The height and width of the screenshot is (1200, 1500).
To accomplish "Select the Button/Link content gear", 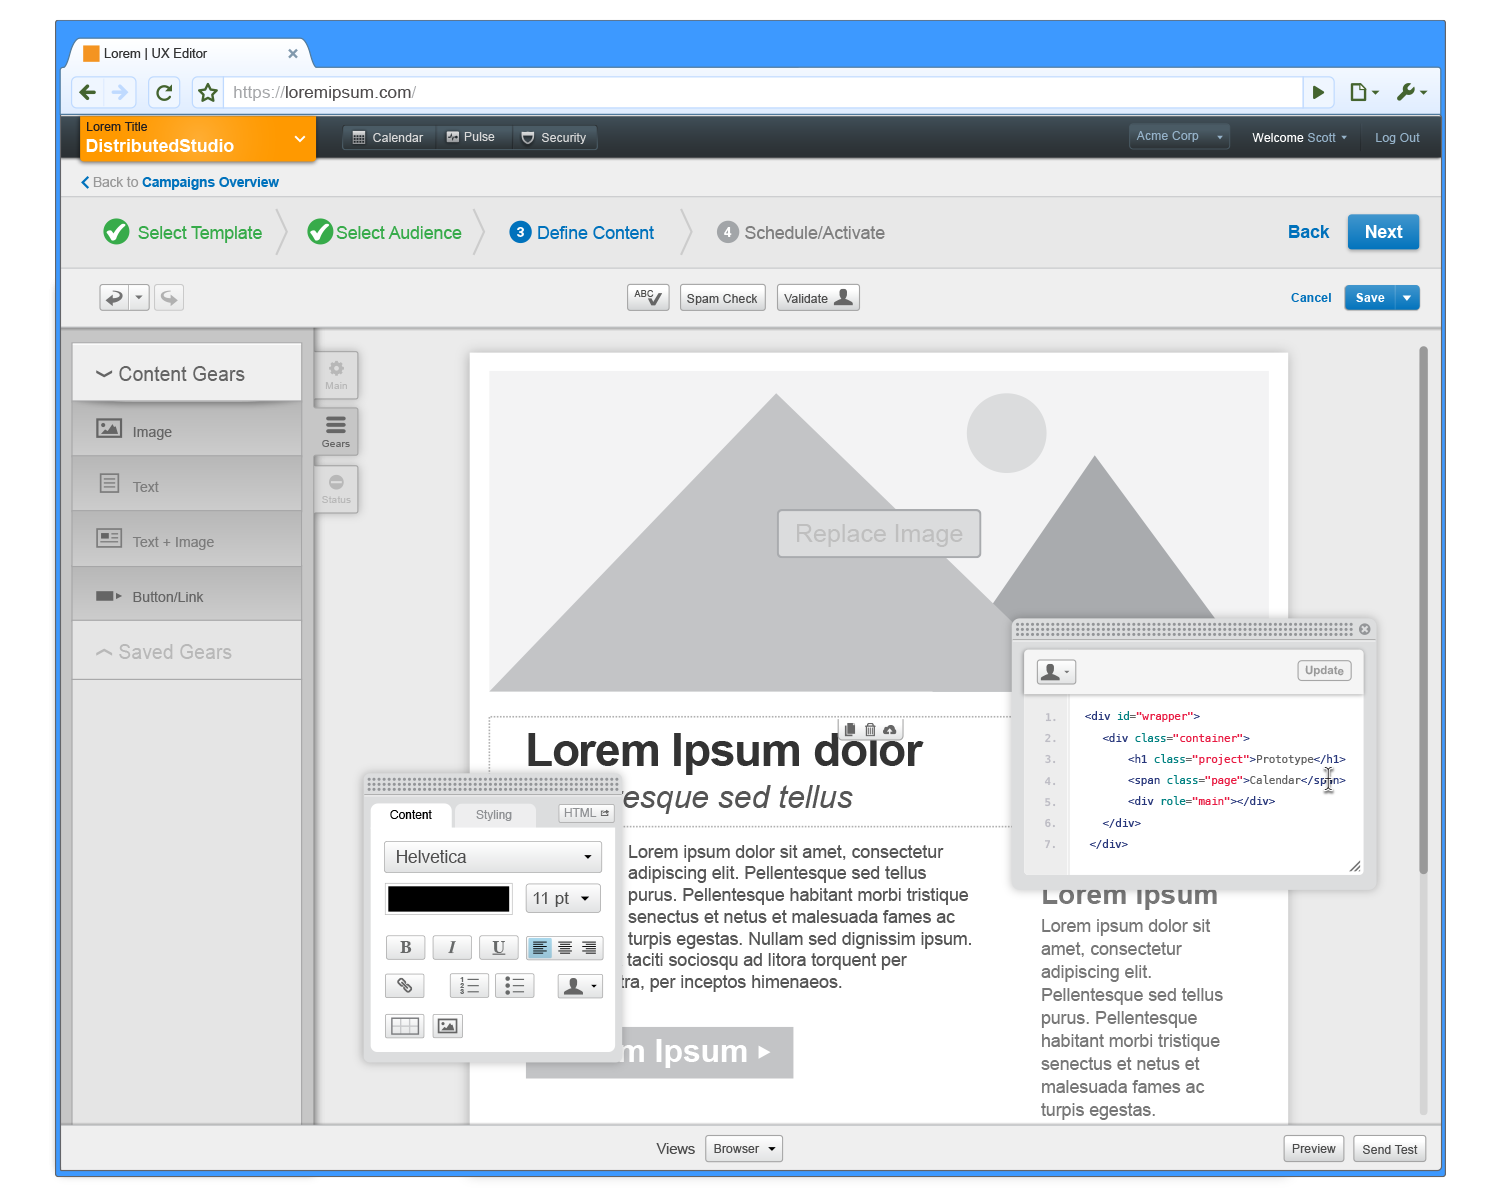I will [187, 595].
